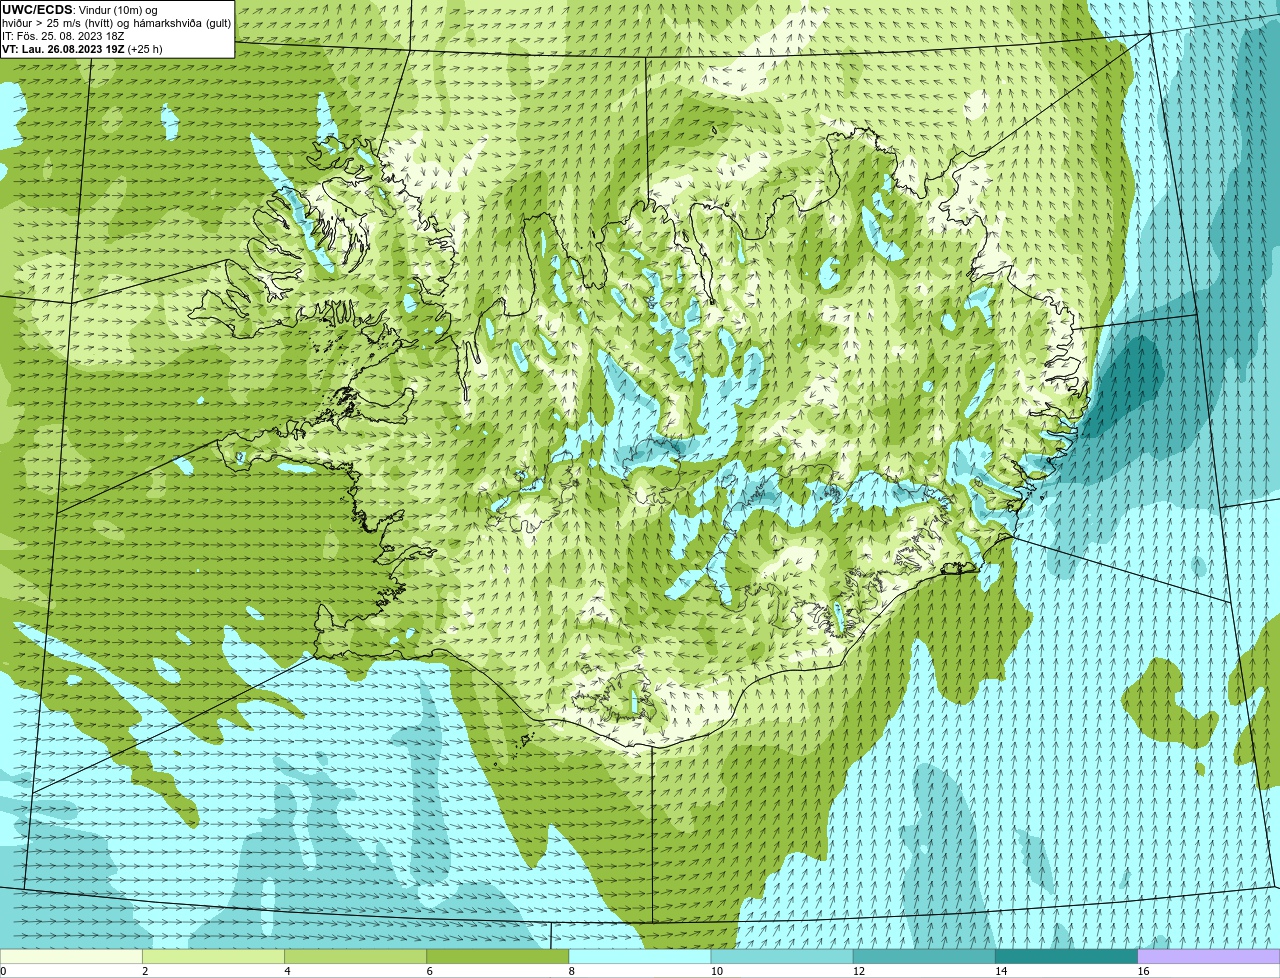Viewport: 1280px width, 978px height.
Task: Click the lavender above-16 m/s legend swatch
Action: point(1209,956)
